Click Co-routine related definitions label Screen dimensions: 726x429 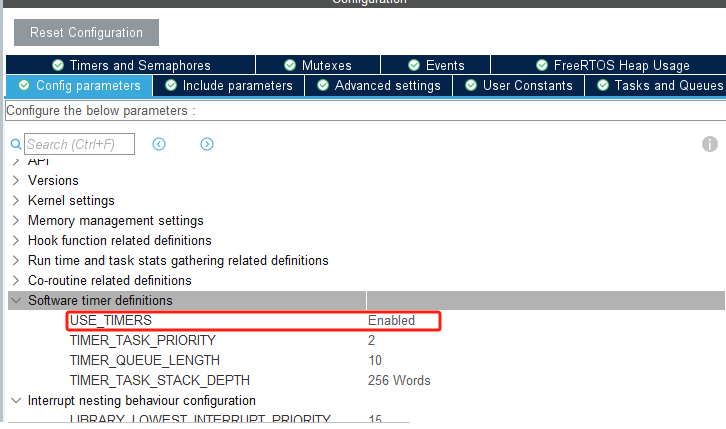pos(109,280)
